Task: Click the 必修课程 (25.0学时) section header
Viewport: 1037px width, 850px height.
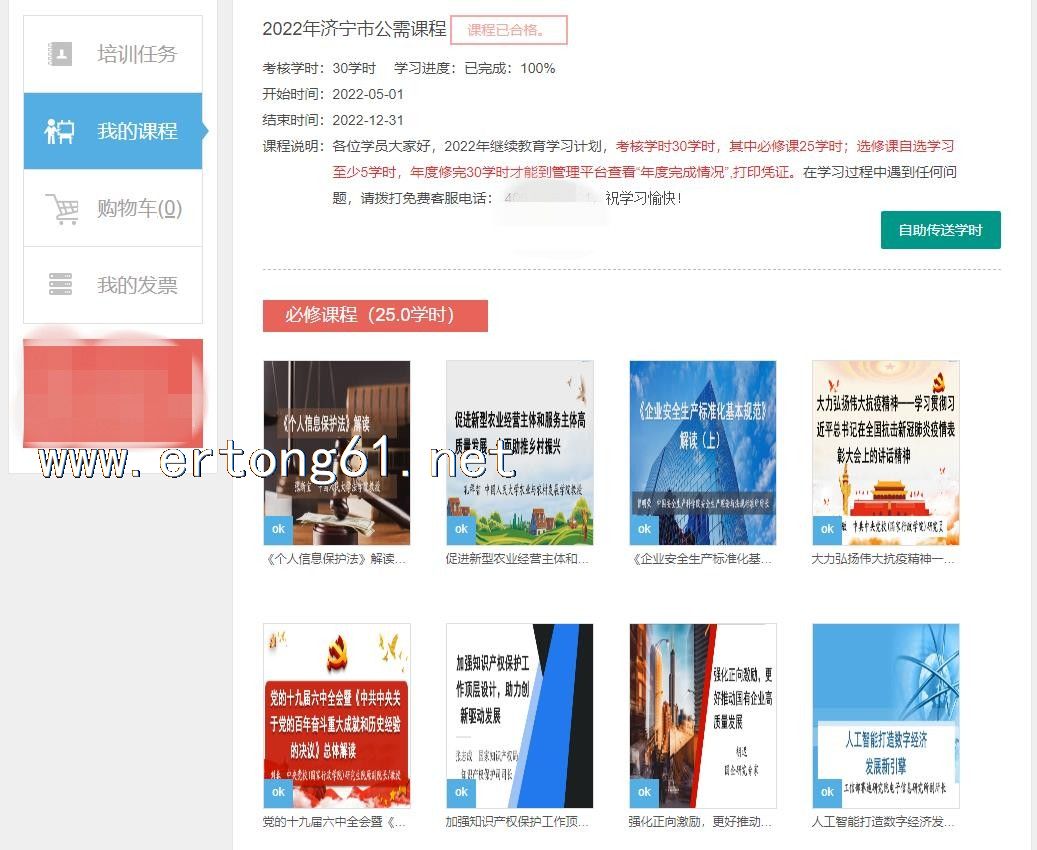Action: [x=375, y=315]
